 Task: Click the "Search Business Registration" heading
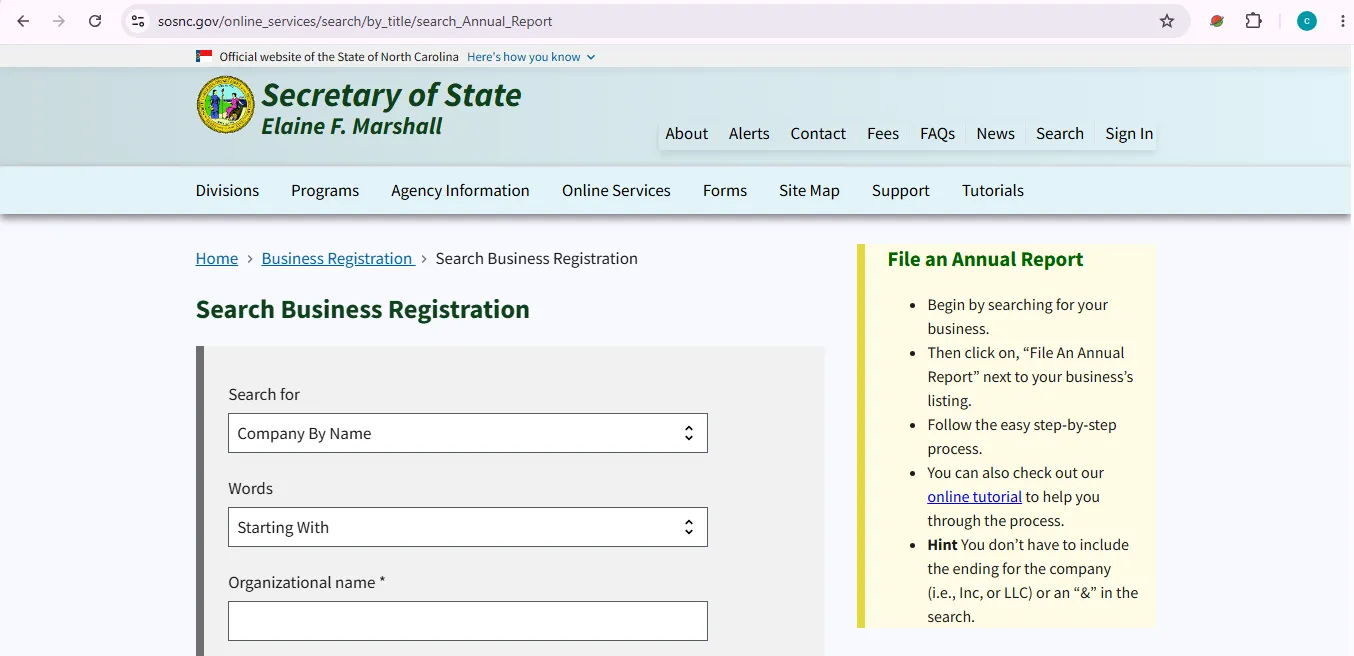363,309
